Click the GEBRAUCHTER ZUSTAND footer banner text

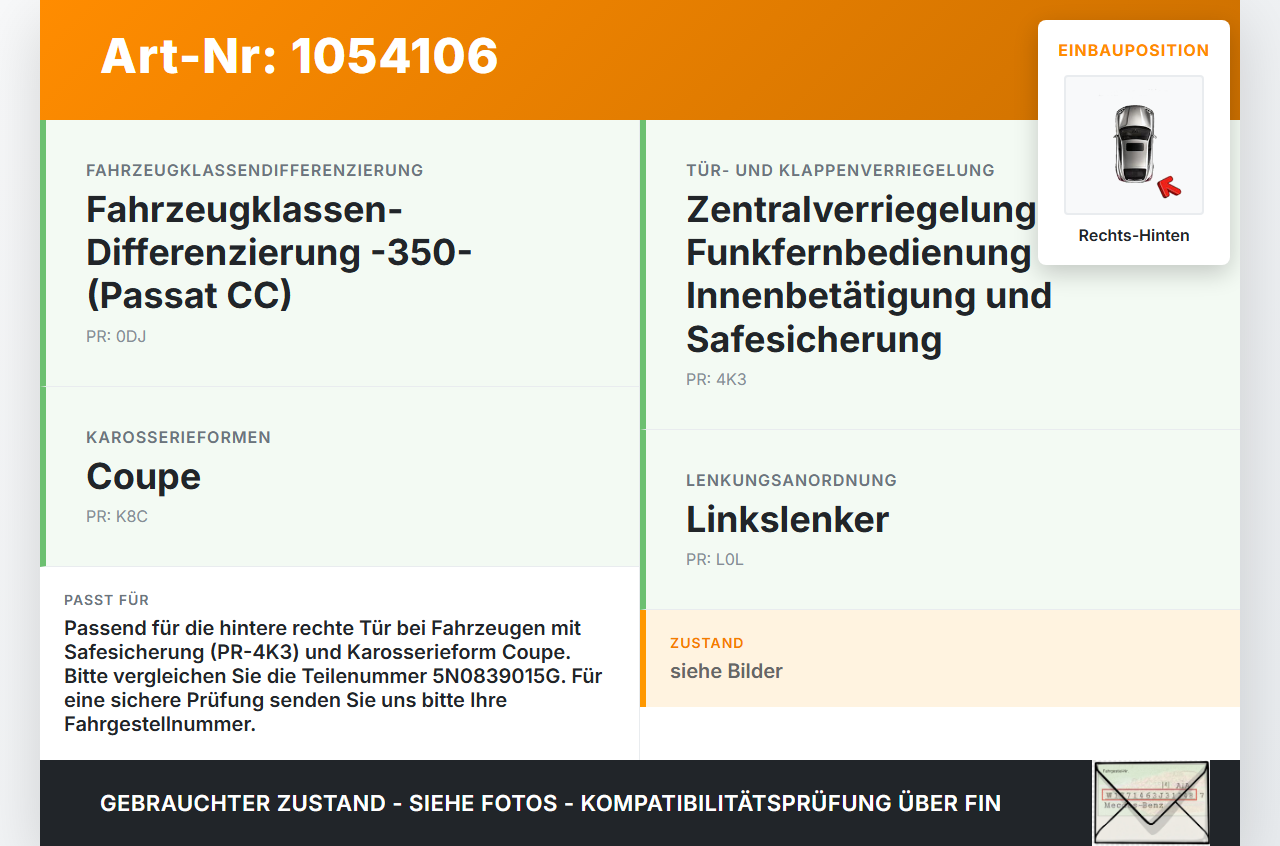click(x=550, y=803)
